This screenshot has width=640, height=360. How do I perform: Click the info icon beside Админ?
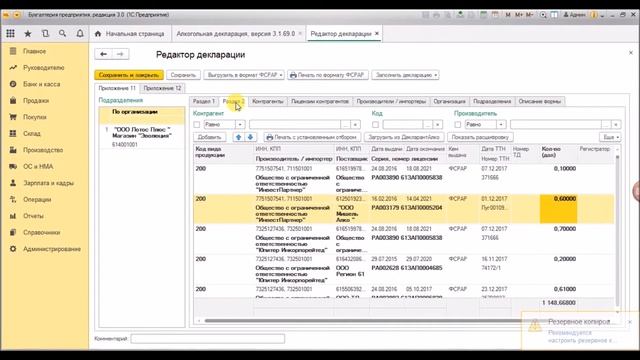(x=594, y=15)
